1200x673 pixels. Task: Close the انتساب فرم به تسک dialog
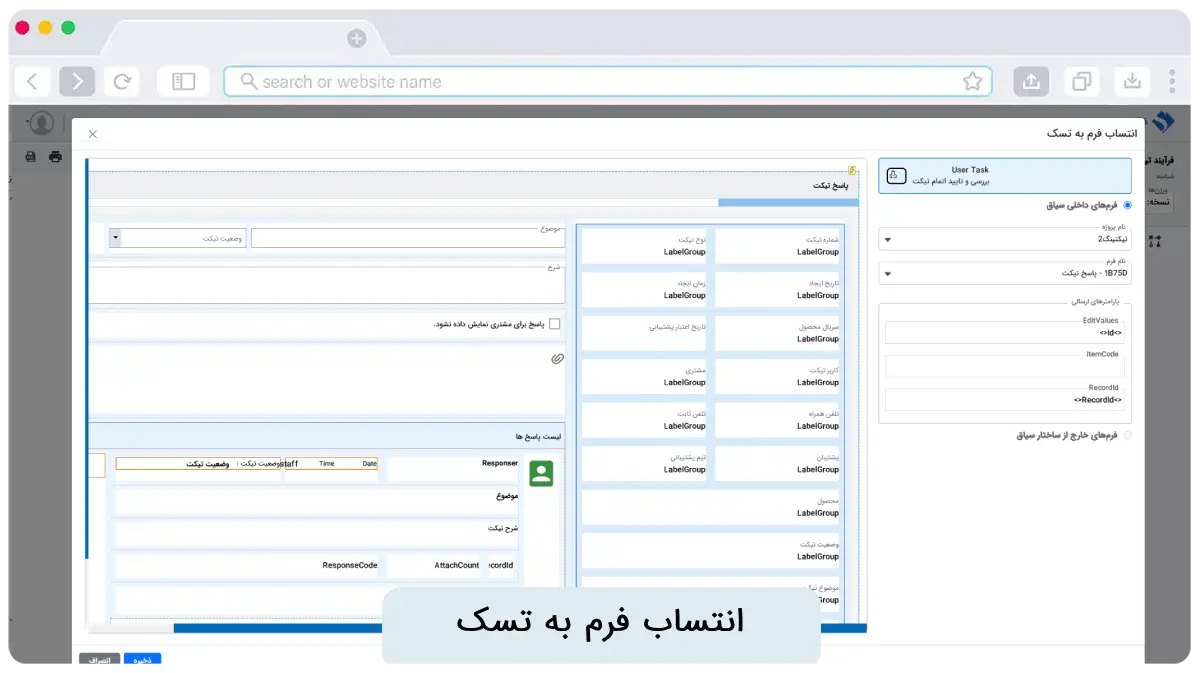coord(93,134)
